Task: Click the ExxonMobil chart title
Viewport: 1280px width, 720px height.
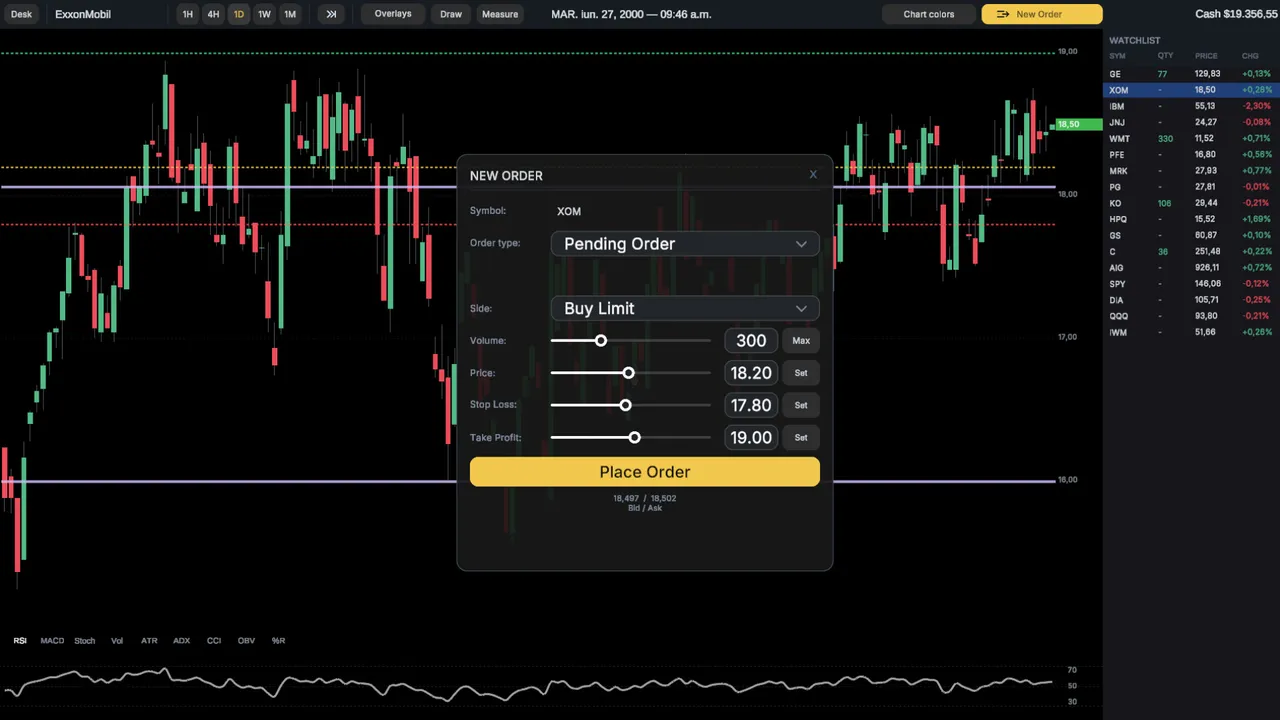Action: pyautogui.click(x=83, y=14)
